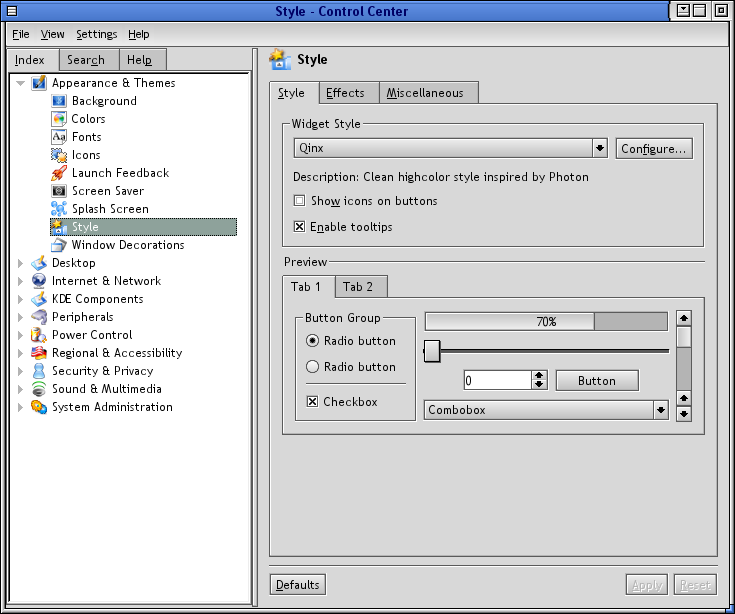Click the Style header icon in right pane
This screenshot has height=614, width=735.
pyautogui.click(x=280, y=60)
